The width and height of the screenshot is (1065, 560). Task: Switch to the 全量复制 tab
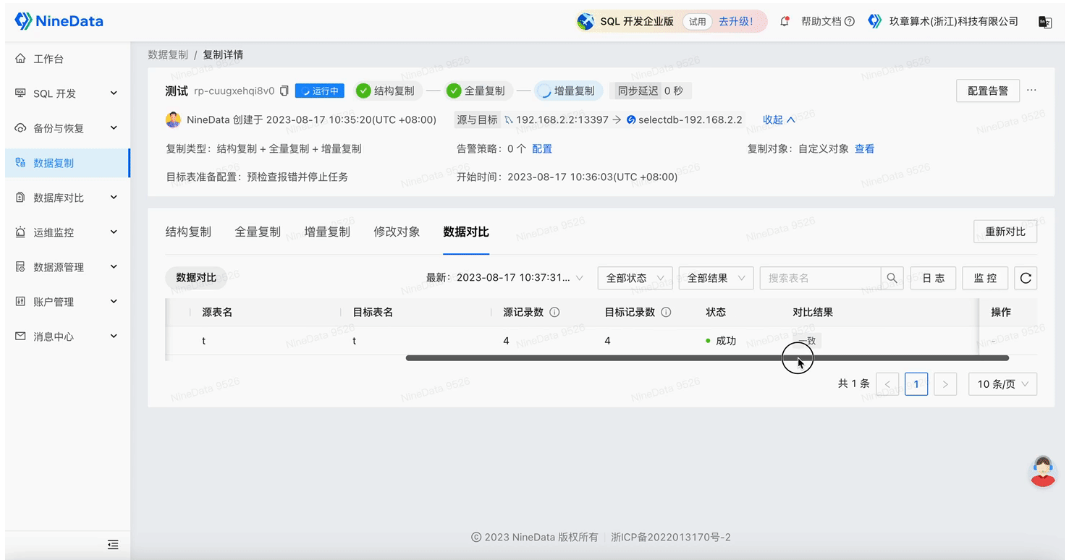[x=257, y=232]
